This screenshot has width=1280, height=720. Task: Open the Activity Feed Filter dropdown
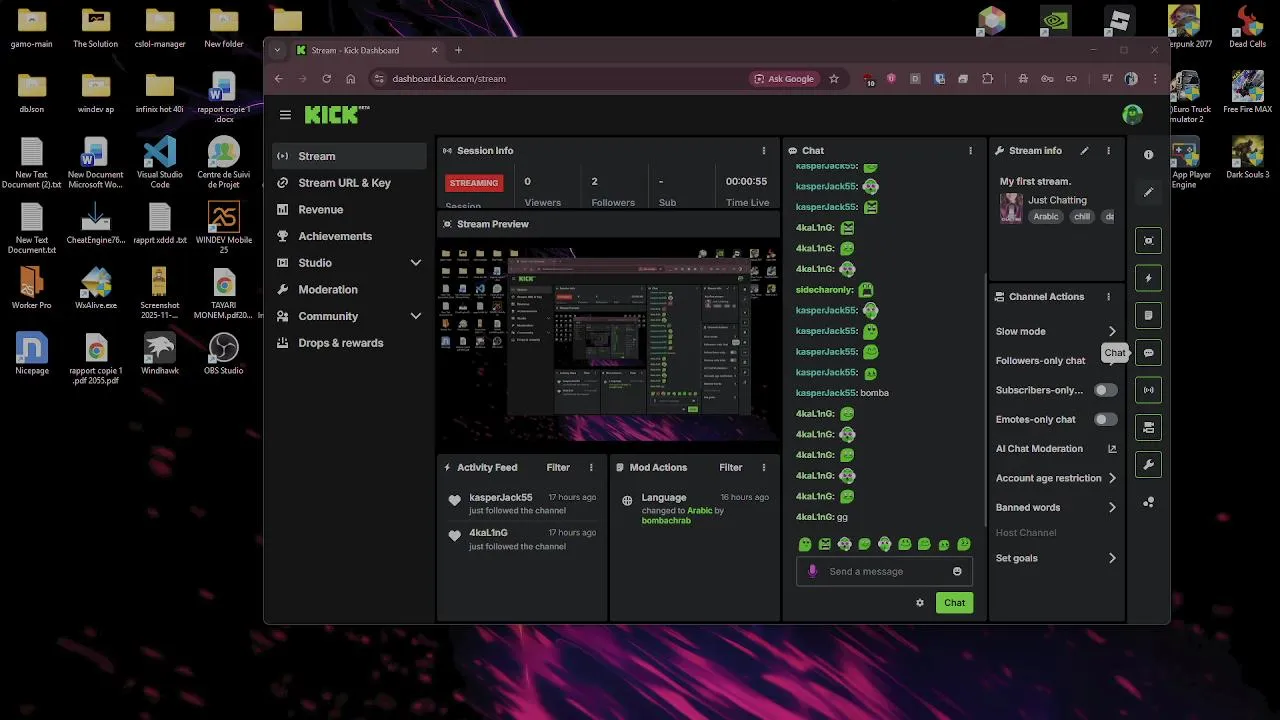click(558, 467)
